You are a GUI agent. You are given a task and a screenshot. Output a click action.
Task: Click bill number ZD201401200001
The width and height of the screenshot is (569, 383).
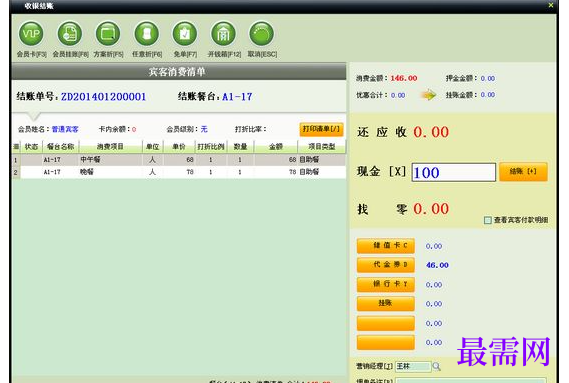(x=103, y=97)
